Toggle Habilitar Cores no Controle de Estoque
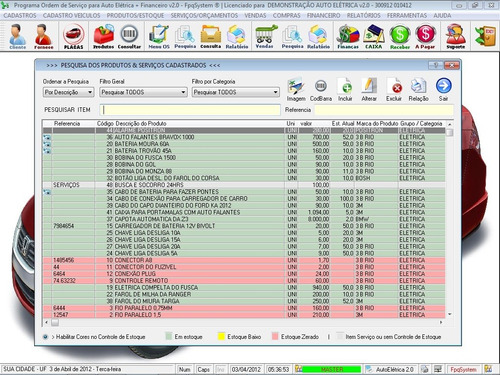 (45, 337)
